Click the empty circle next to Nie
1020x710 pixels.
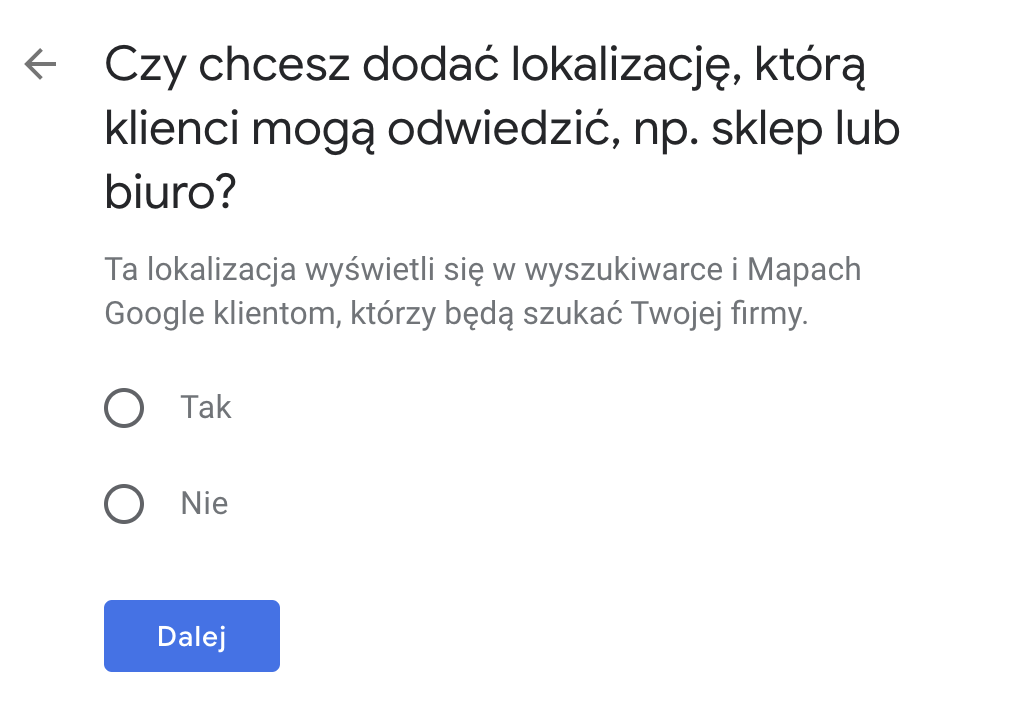[x=124, y=504]
